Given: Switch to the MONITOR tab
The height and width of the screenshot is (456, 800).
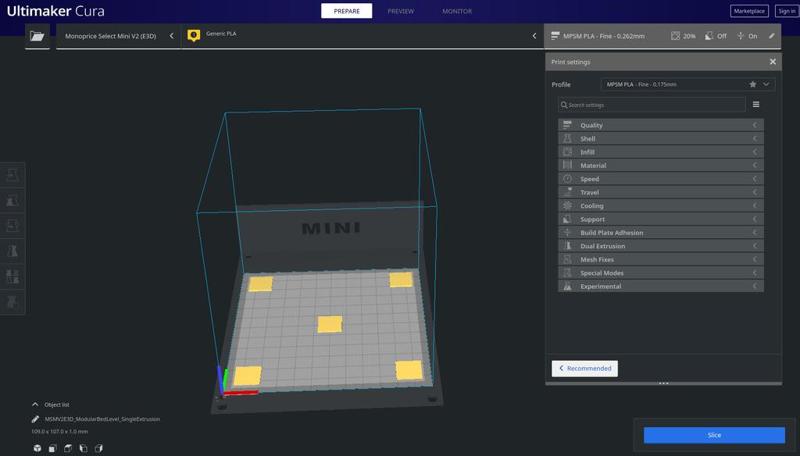Looking at the screenshot, I should [457, 11].
